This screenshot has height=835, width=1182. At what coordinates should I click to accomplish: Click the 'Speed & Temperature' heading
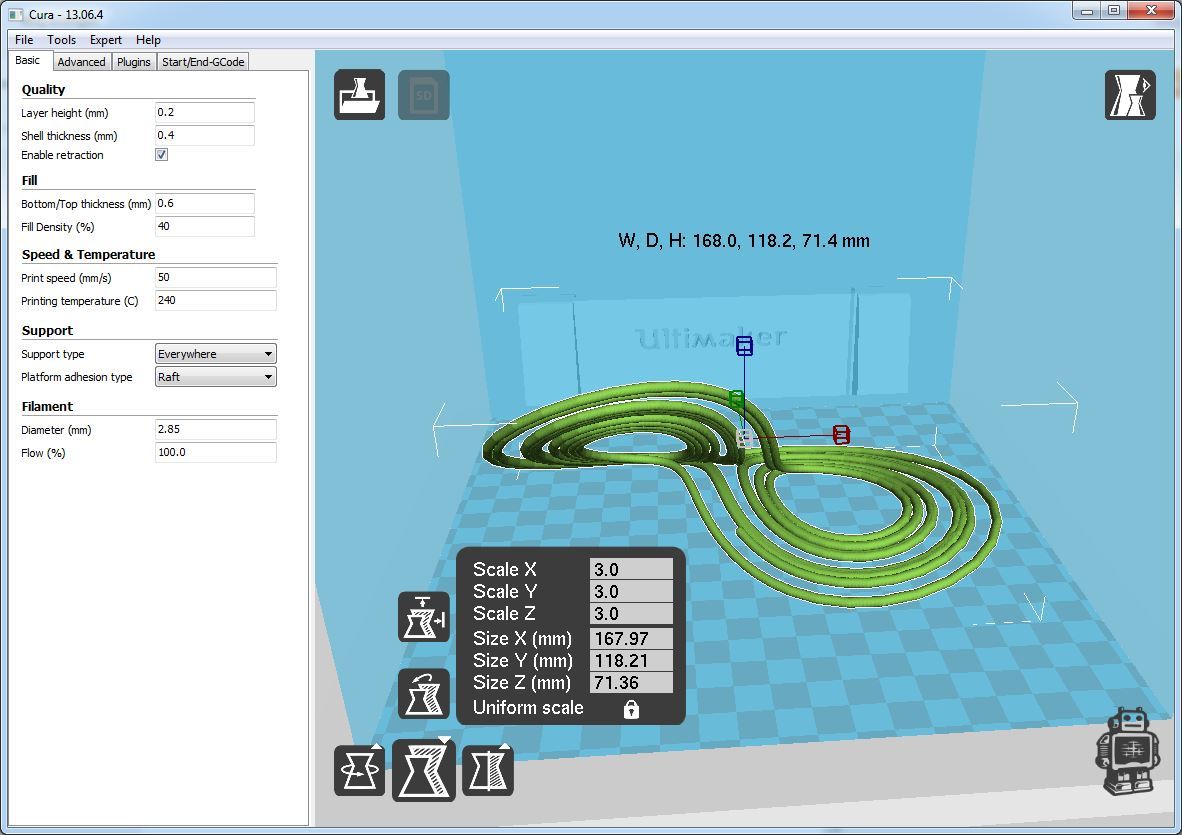88,255
